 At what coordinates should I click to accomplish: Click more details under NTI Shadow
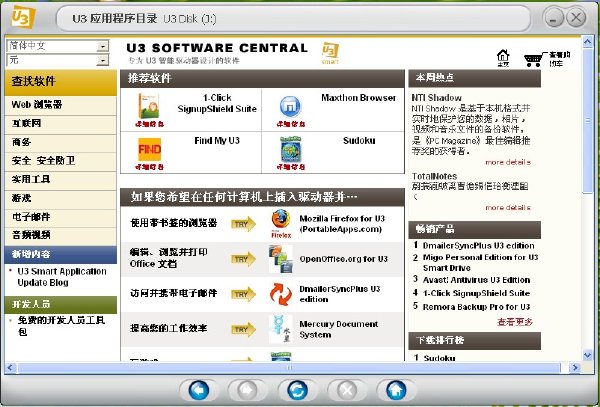tap(508, 163)
